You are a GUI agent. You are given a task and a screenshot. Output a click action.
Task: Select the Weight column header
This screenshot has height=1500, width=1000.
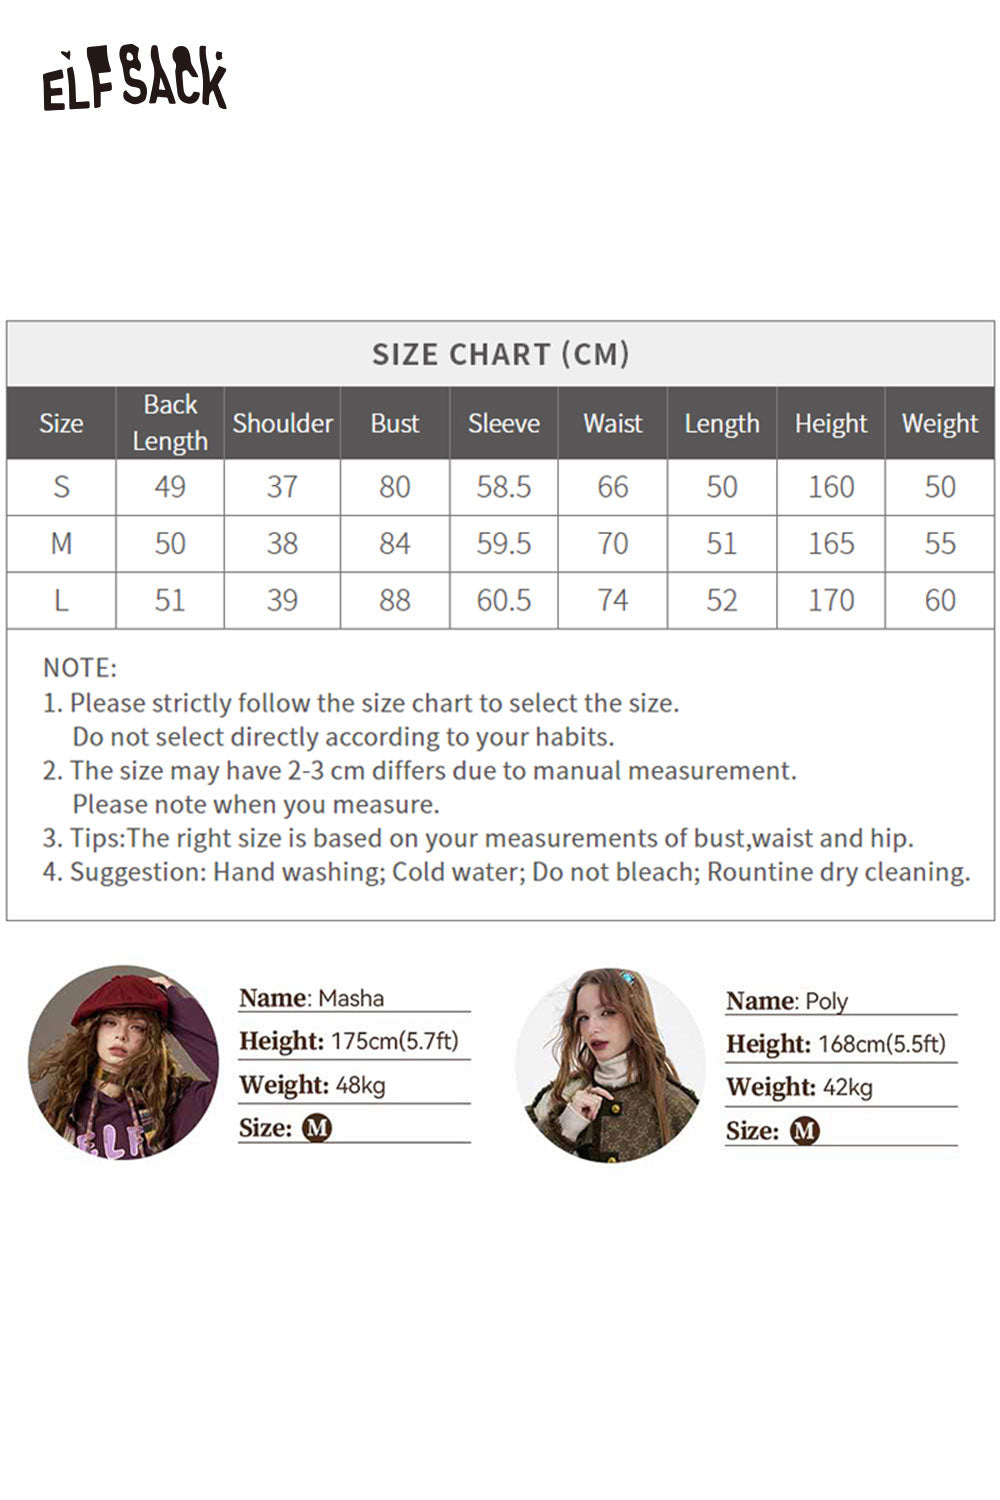pos(939,423)
